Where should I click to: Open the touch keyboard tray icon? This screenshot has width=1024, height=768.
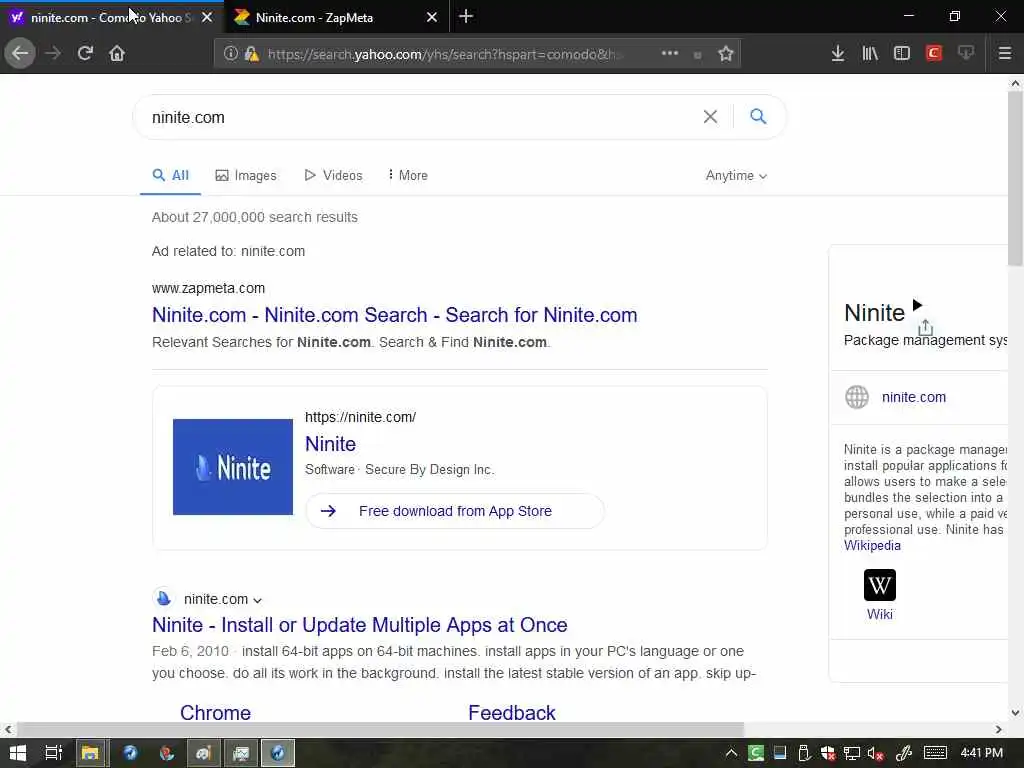pos(935,753)
